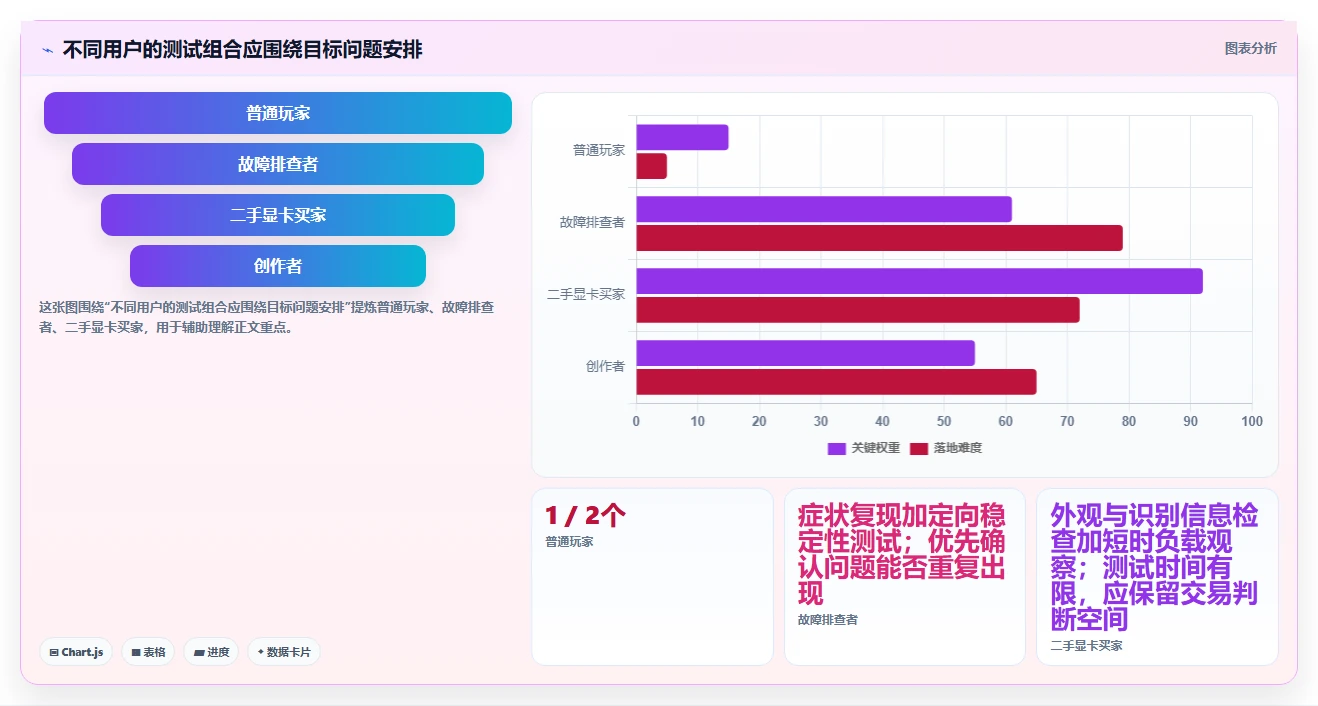The image size is (1318, 706).
Task: Click 普通玩家 red 落地难度 bar
Action: 651,166
